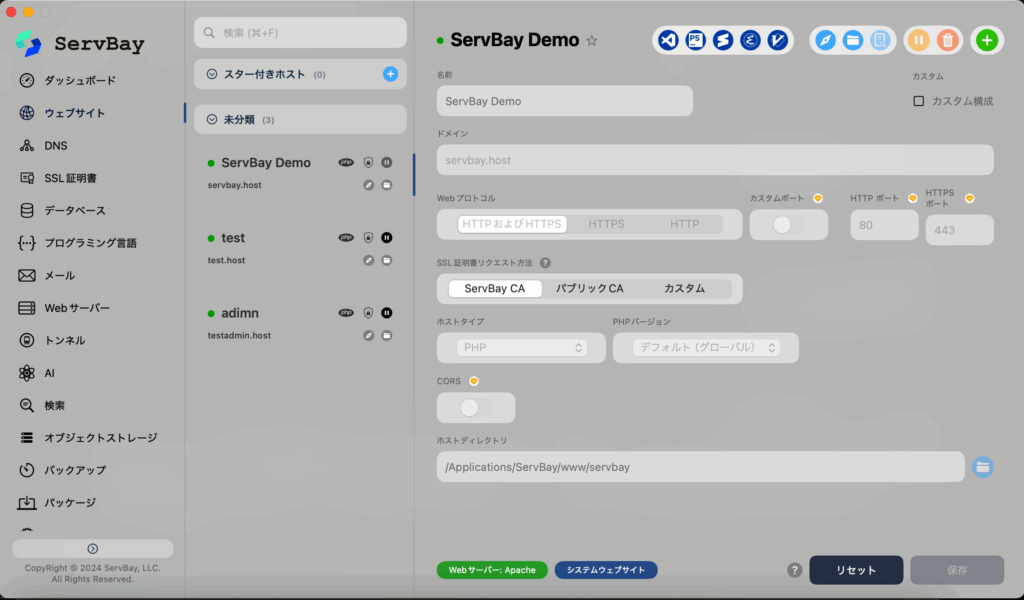This screenshot has height=600, width=1024.
Task: Browse for host directory with folder button
Action: click(983, 467)
